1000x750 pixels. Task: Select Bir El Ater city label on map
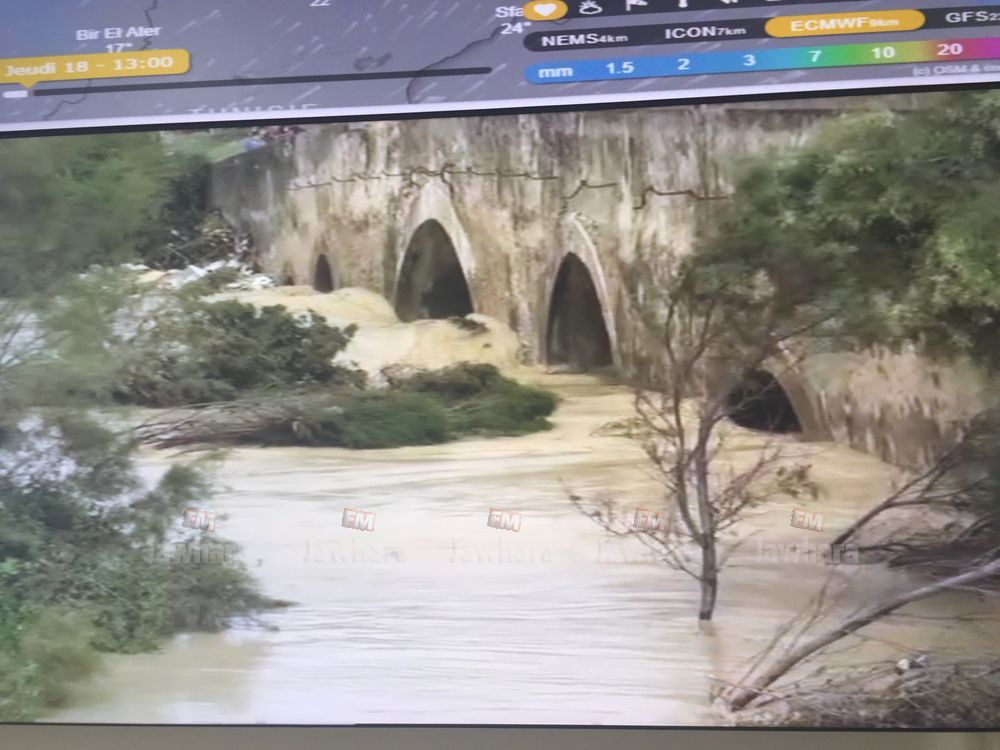tap(118, 33)
